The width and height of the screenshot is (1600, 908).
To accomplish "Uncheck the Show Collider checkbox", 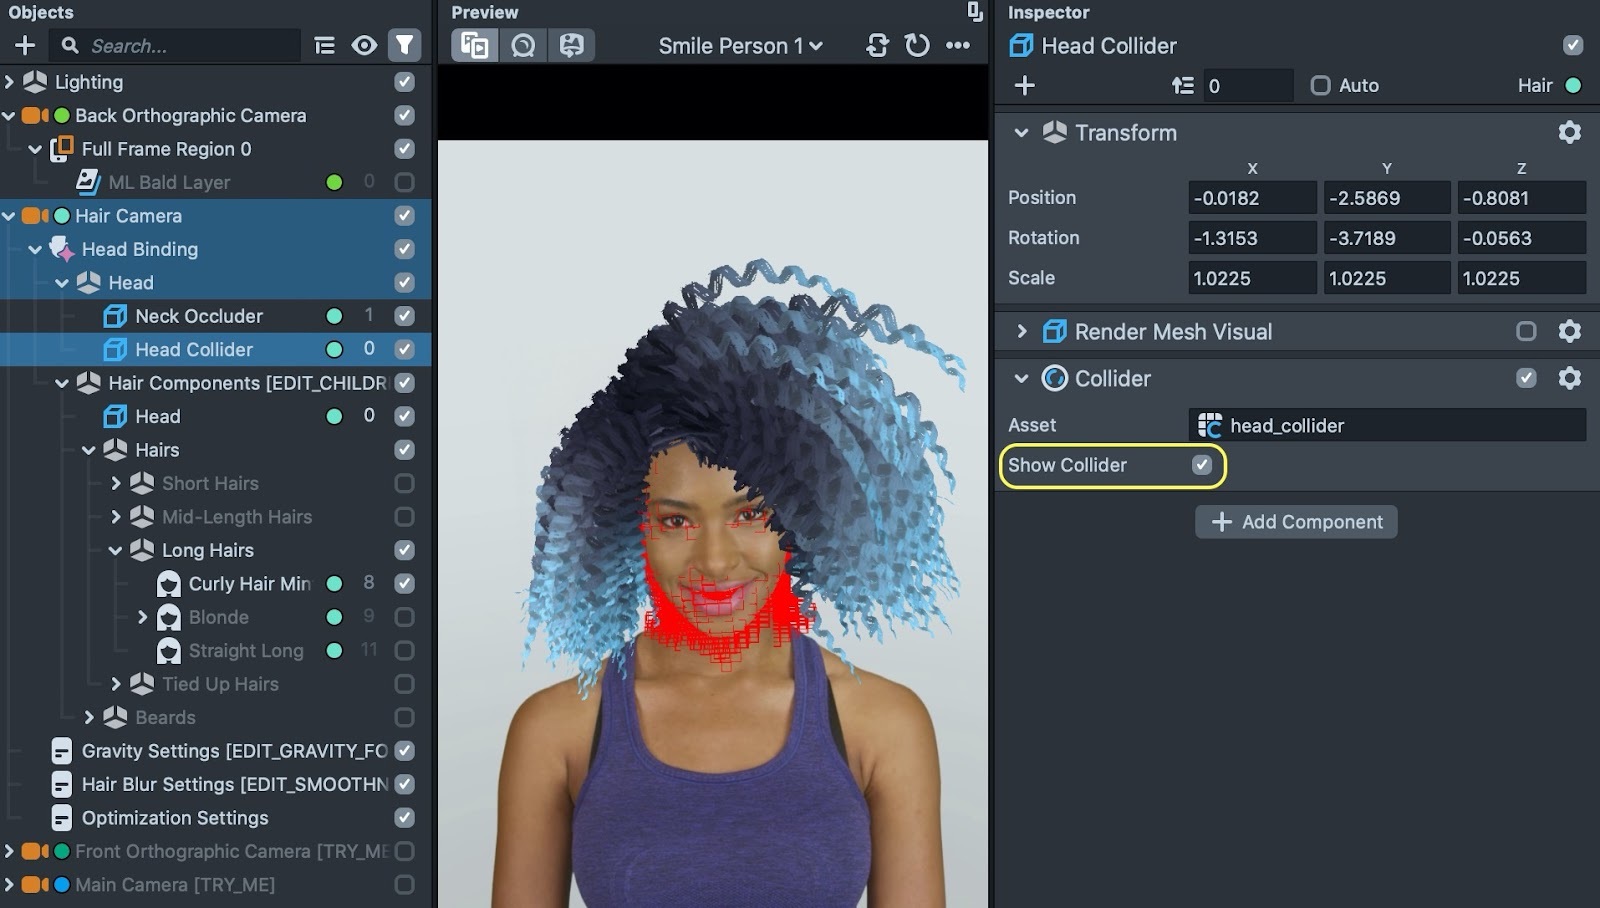I will click(x=1202, y=465).
